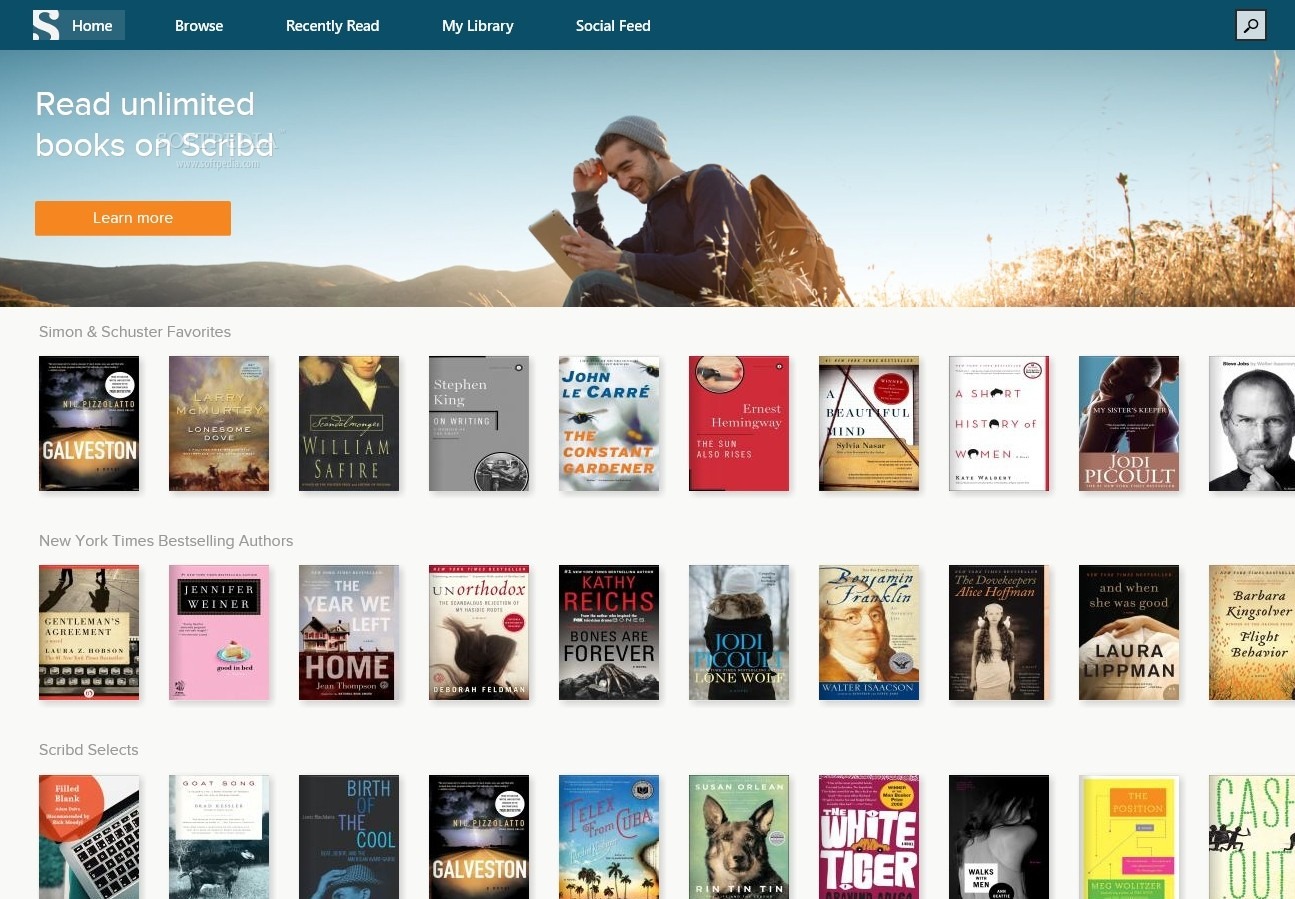Open the Steve Jobs biography cover
Image resolution: width=1295 pixels, height=899 pixels.
pyautogui.click(x=1252, y=423)
